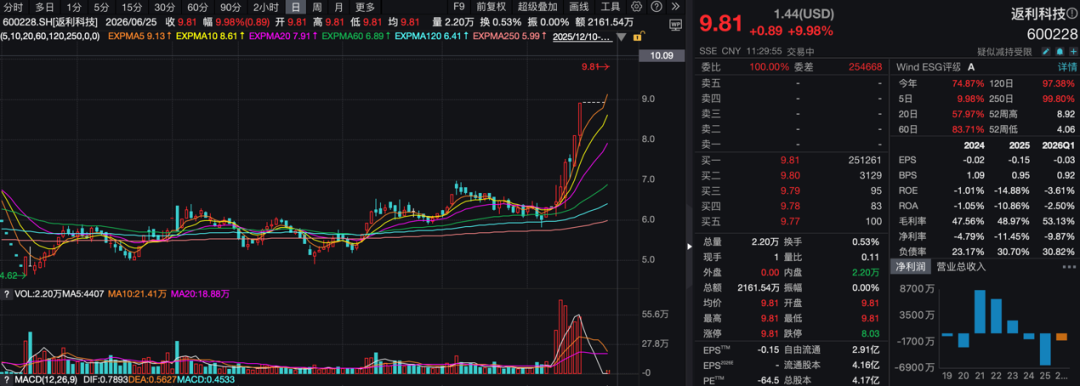Select the 2小时 period
Image resolution: width=1080 pixels, height=386 pixels.
(x=265, y=7)
